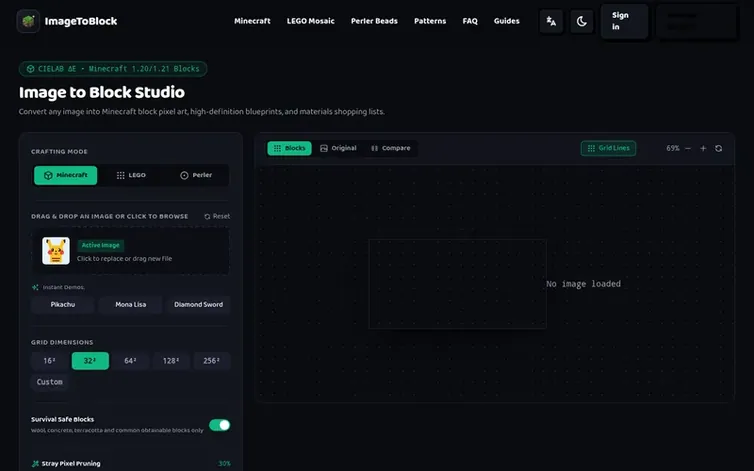Click the ImageToBlock cube logo icon

[28, 21]
